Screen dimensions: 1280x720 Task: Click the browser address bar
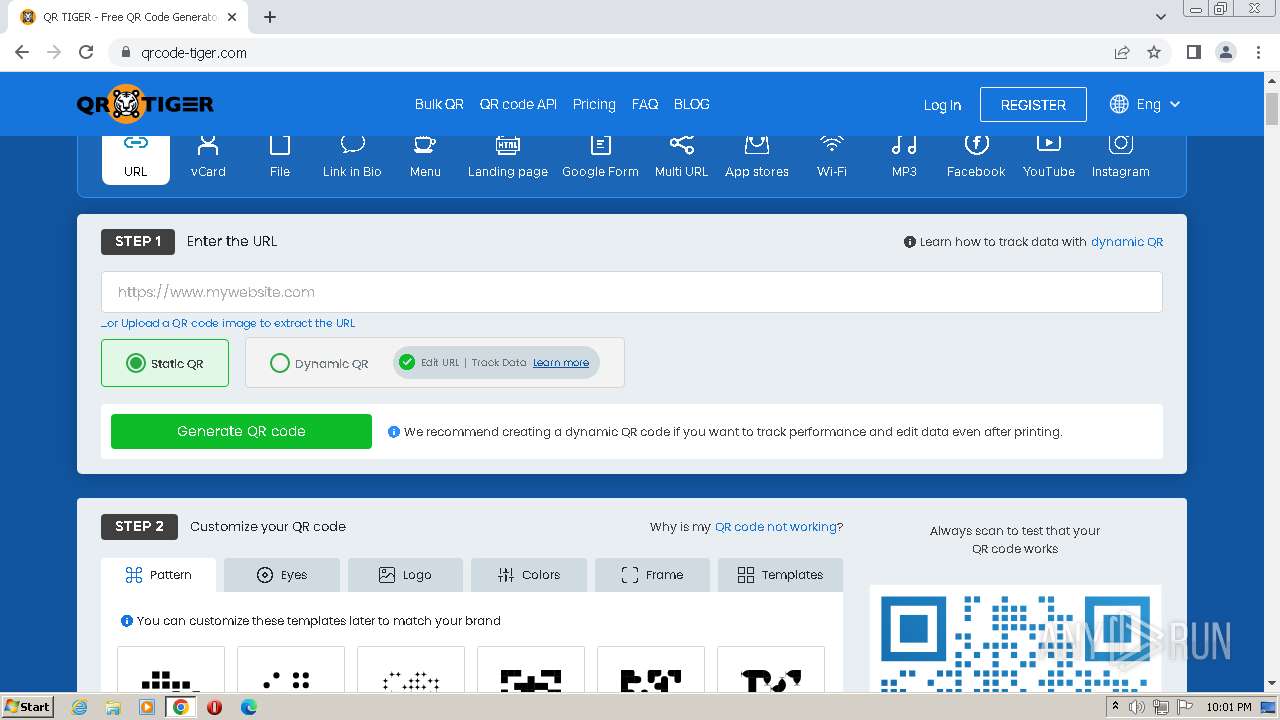point(610,52)
